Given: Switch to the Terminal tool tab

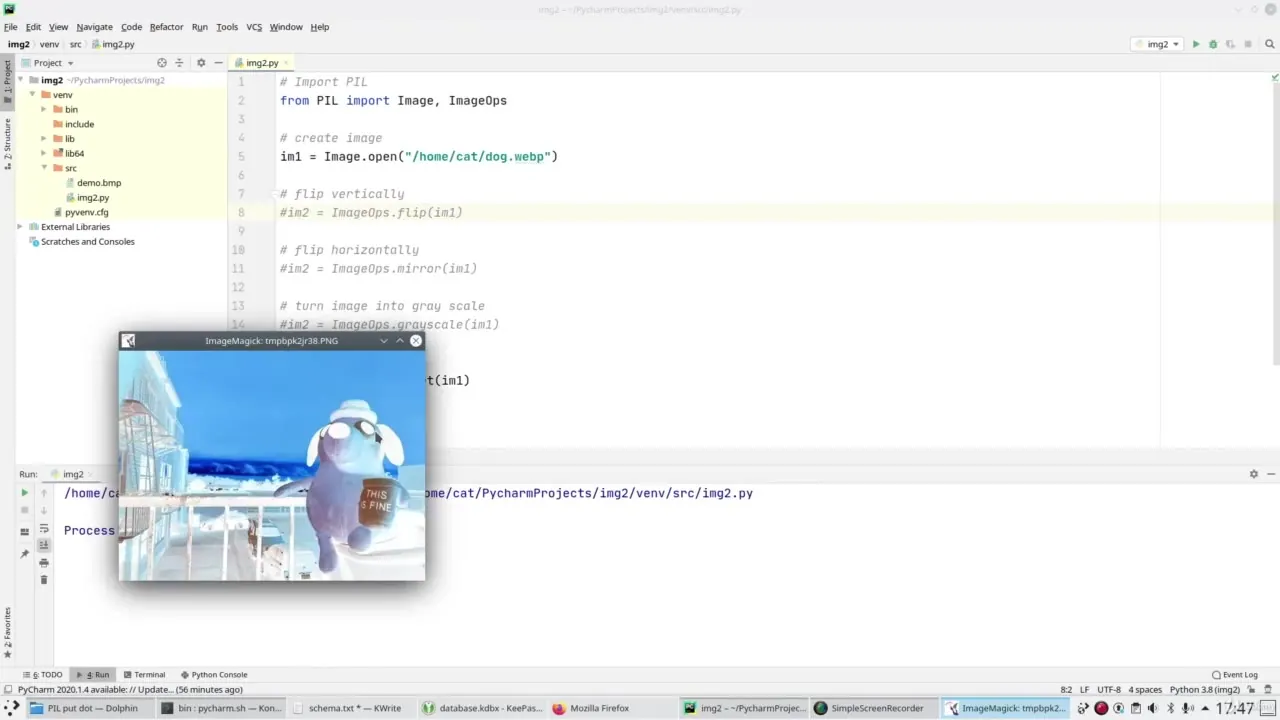Looking at the screenshot, I should [x=144, y=675].
